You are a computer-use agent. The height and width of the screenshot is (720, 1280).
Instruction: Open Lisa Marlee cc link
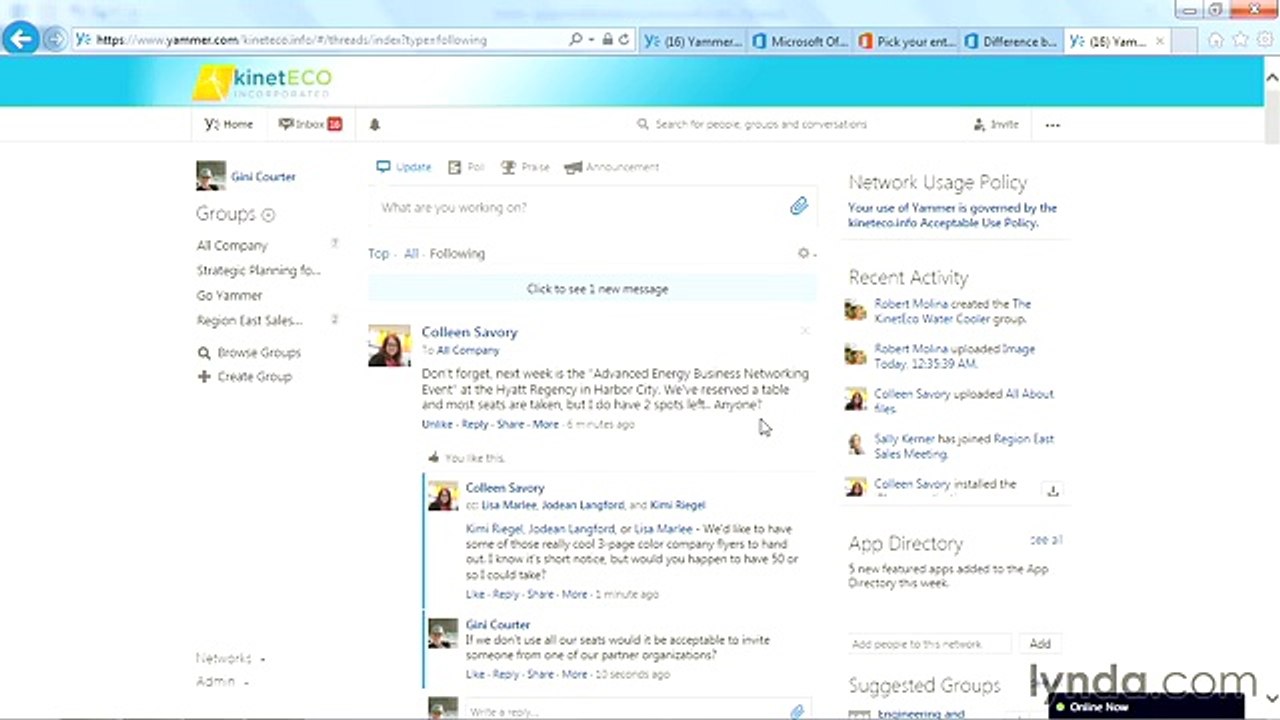(509, 506)
